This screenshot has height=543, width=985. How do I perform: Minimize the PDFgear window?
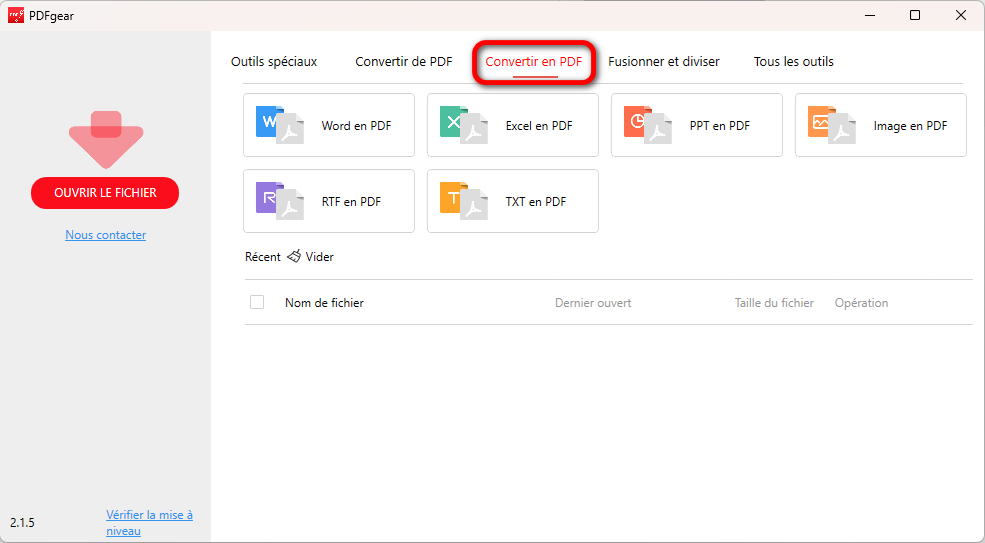click(x=870, y=15)
